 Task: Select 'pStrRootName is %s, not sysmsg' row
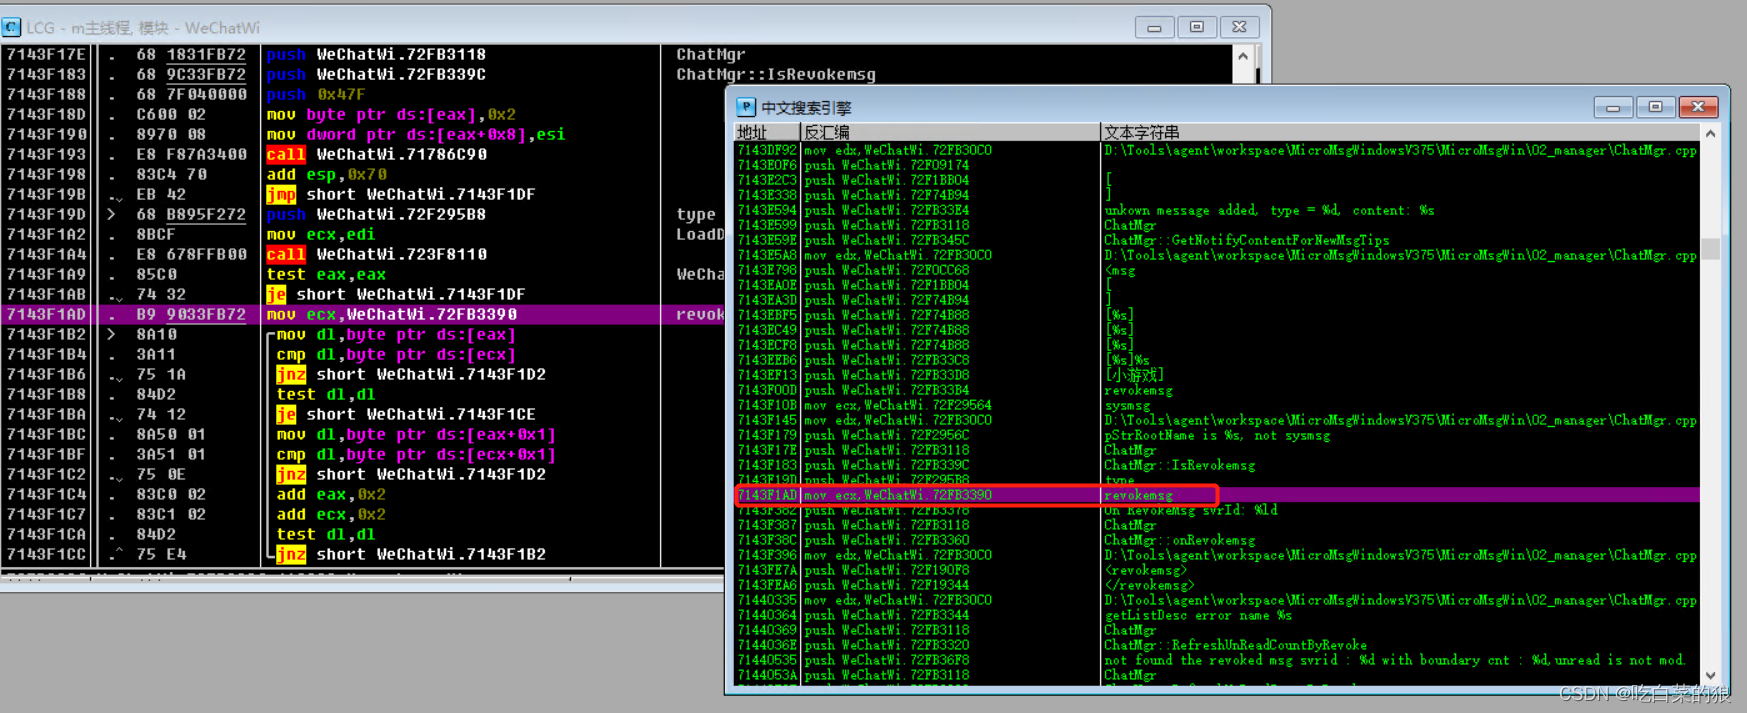[1217, 435]
